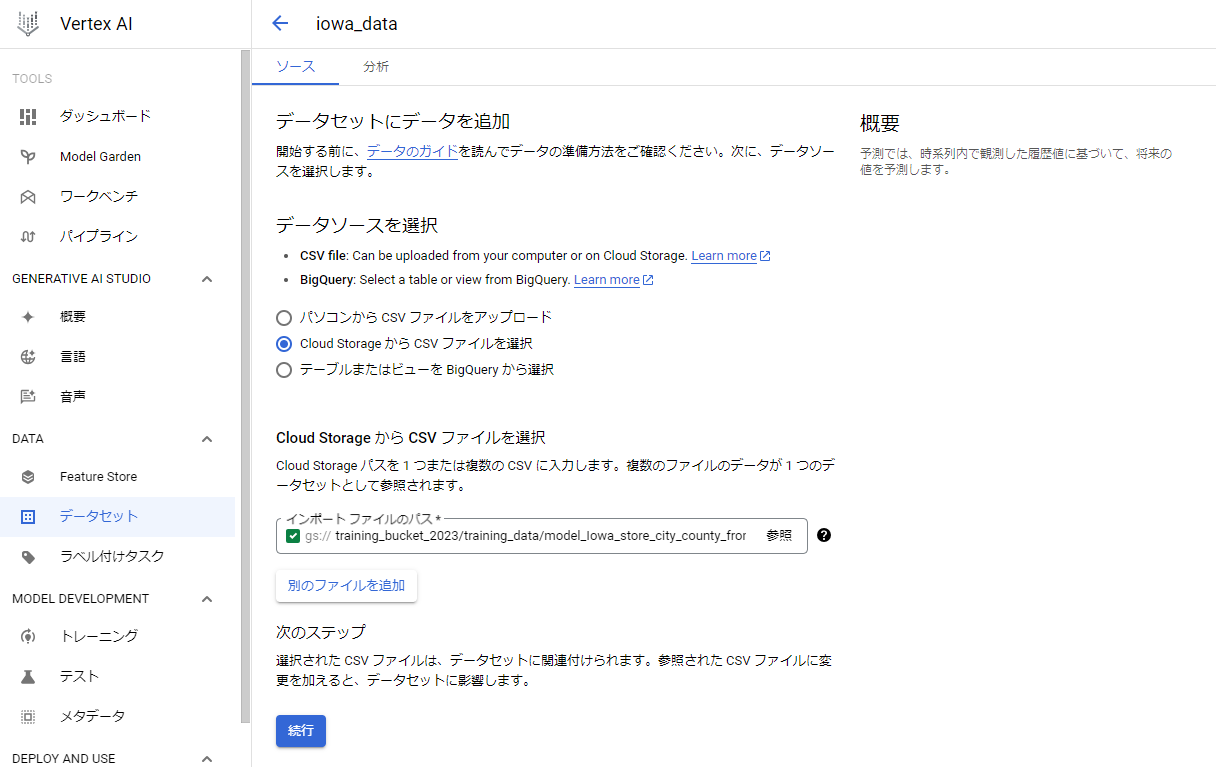Click the ラベル付けタスク tag icon

(28, 556)
